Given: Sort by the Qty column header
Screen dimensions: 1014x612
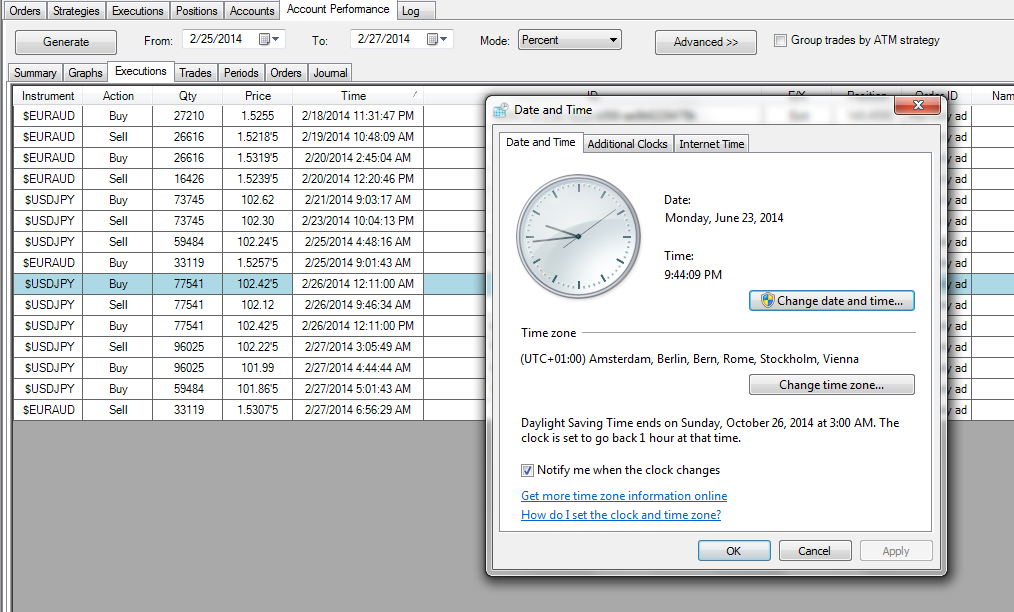Looking at the screenshot, I should click(188, 96).
